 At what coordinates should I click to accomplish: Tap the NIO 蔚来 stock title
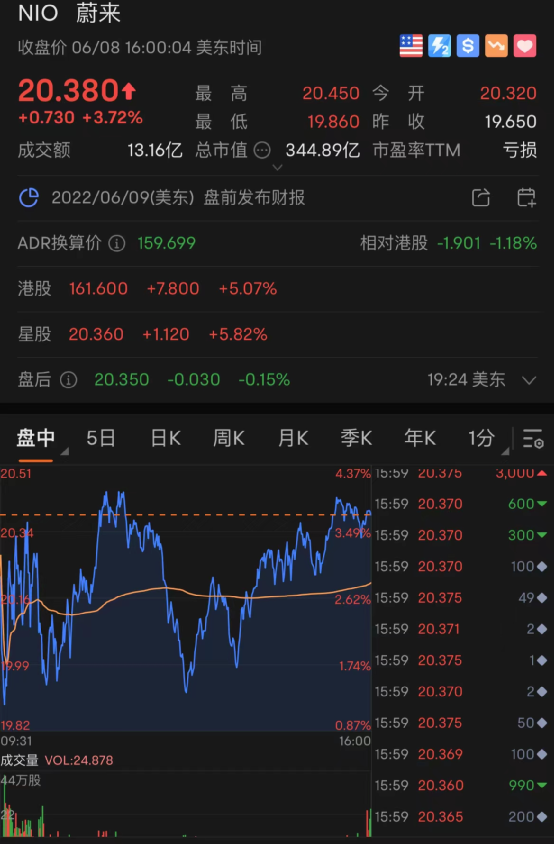(69, 13)
